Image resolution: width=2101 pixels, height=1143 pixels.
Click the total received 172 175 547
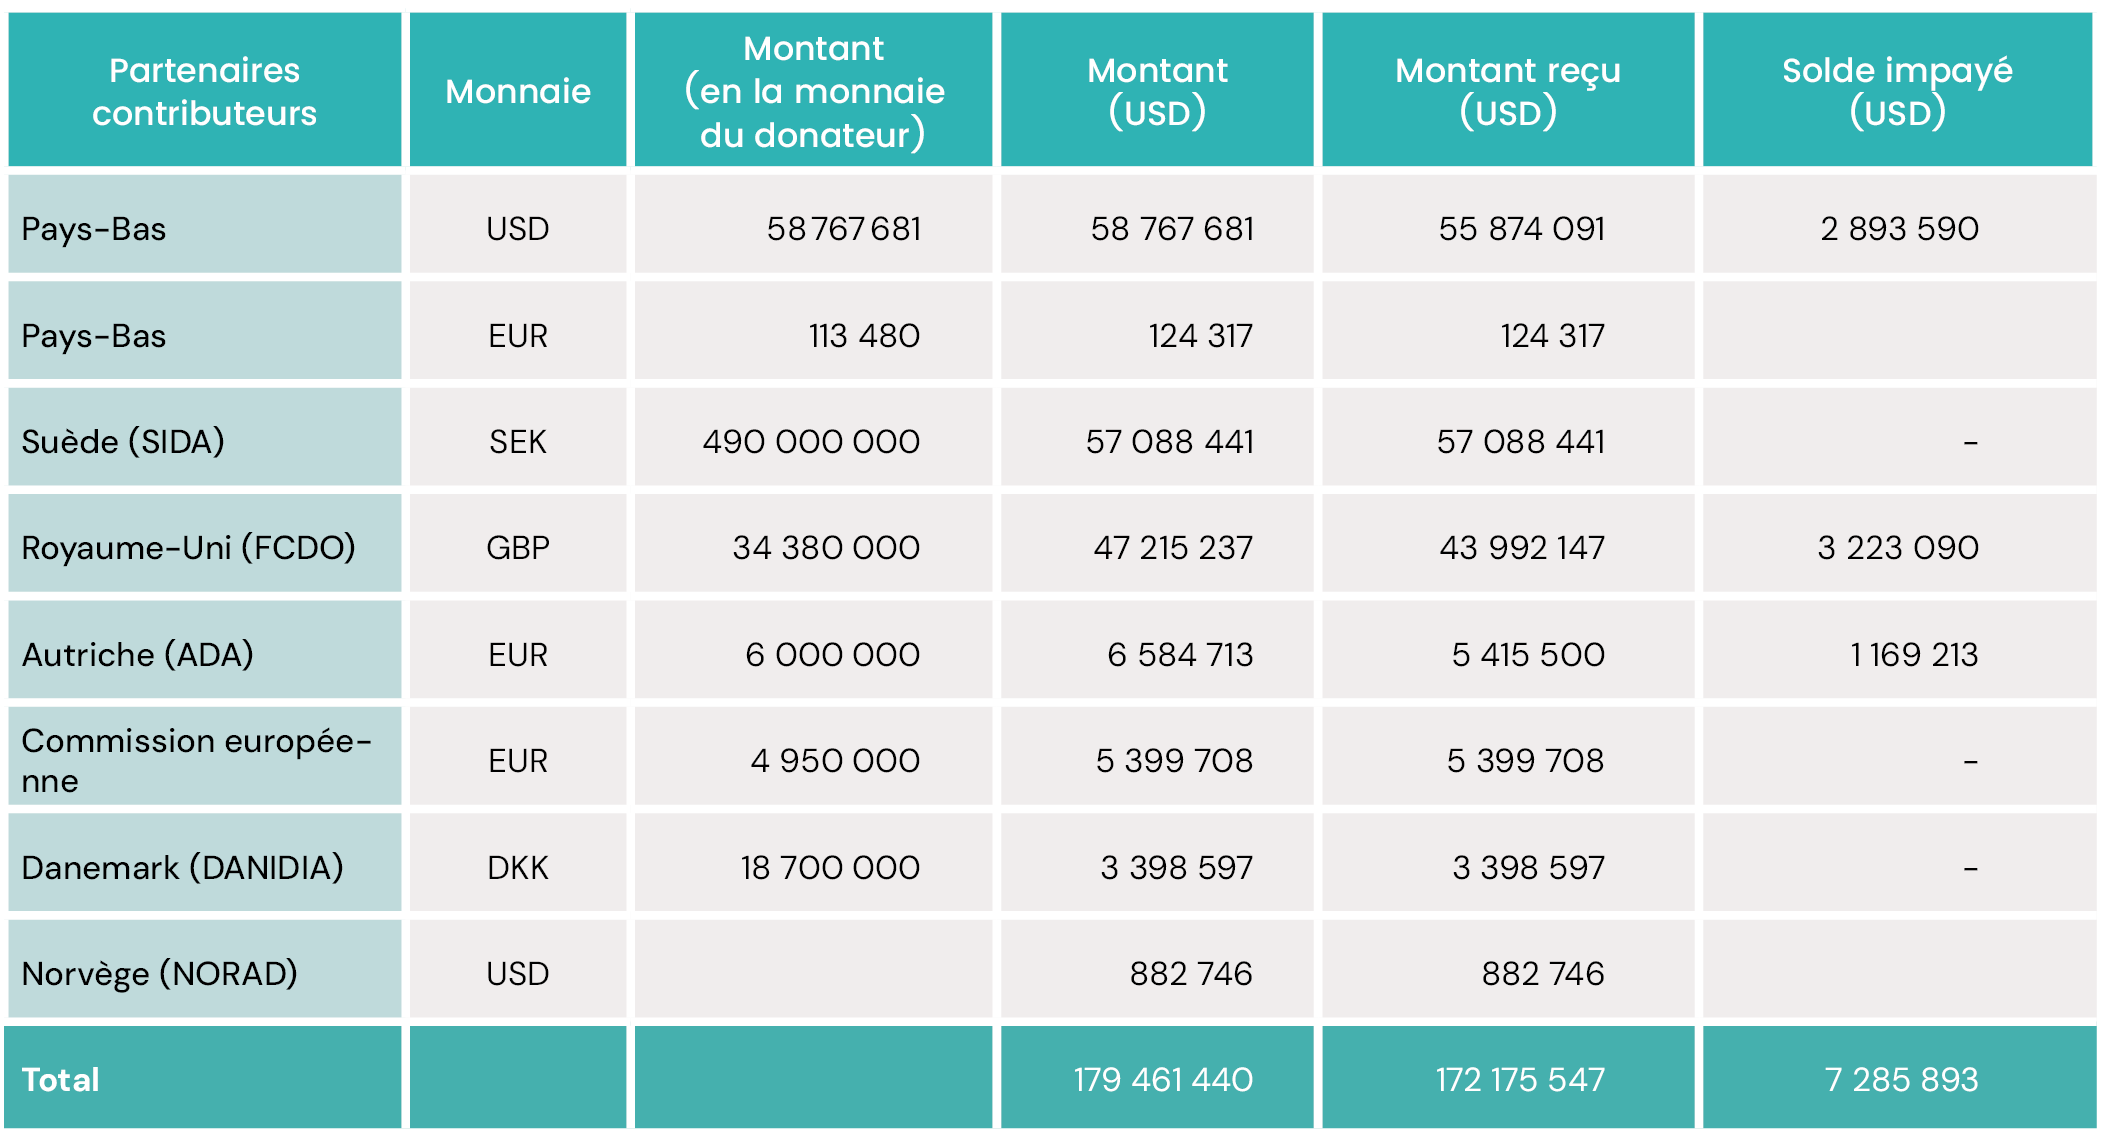(1520, 1080)
